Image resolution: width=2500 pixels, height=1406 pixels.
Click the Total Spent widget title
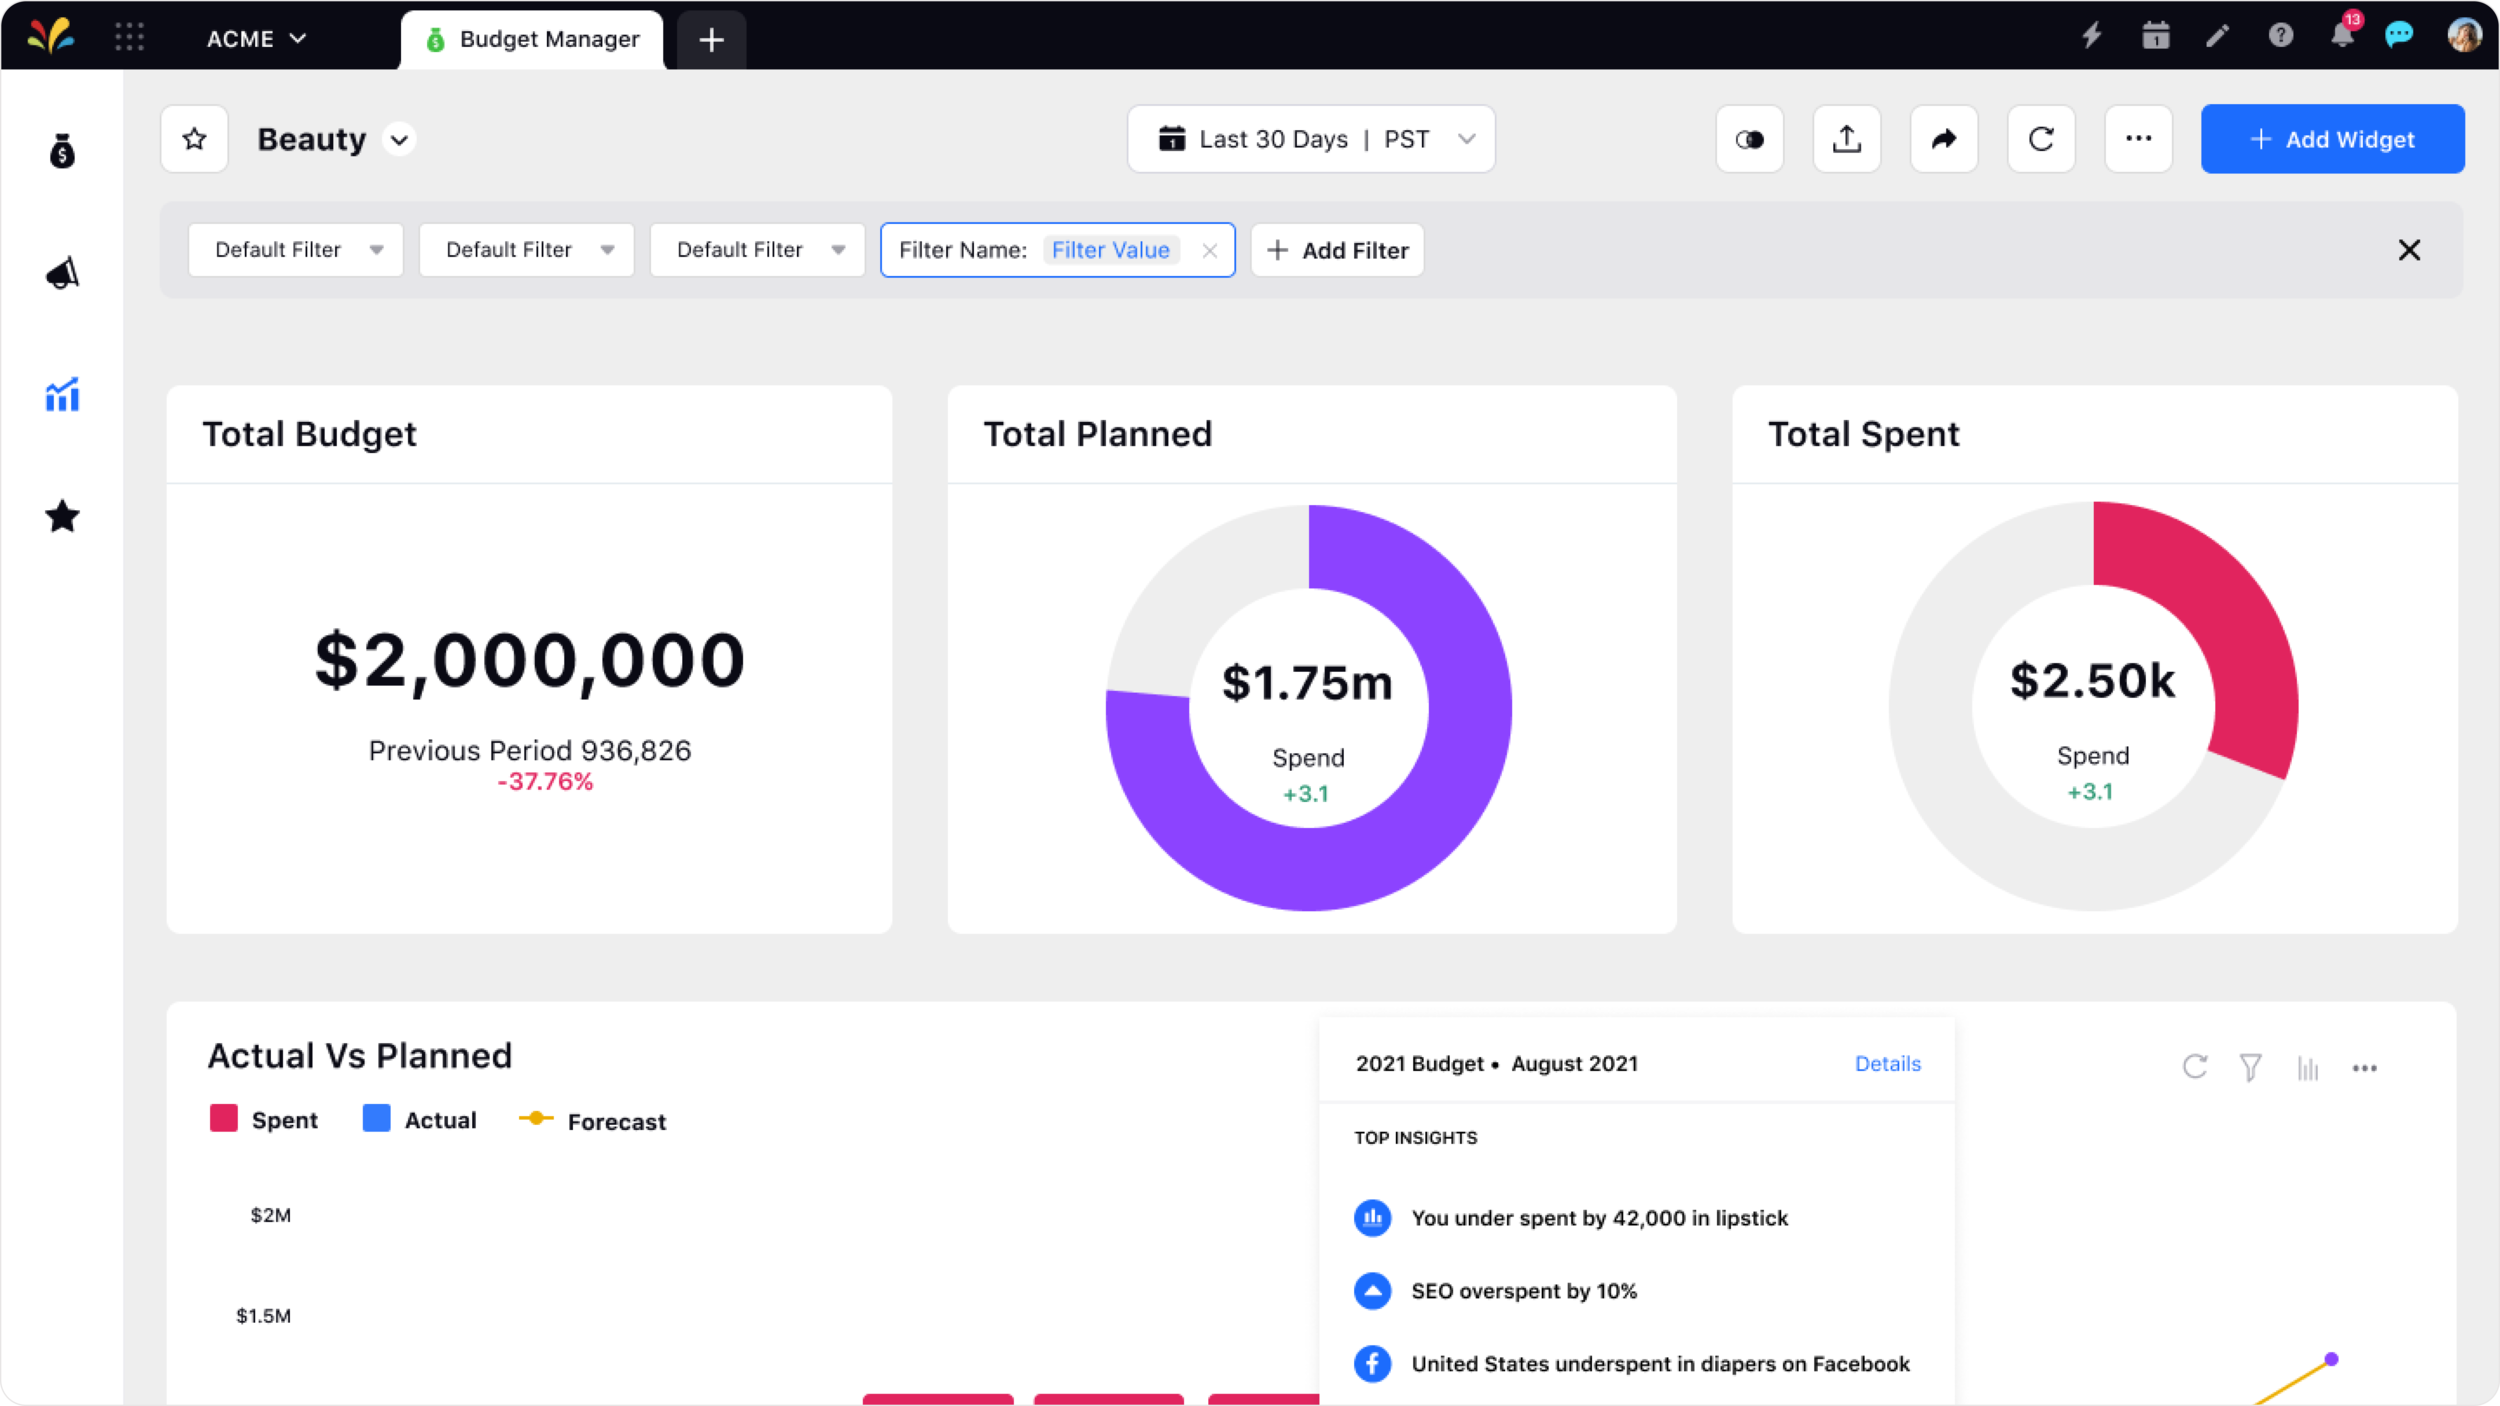pyautogui.click(x=1863, y=434)
